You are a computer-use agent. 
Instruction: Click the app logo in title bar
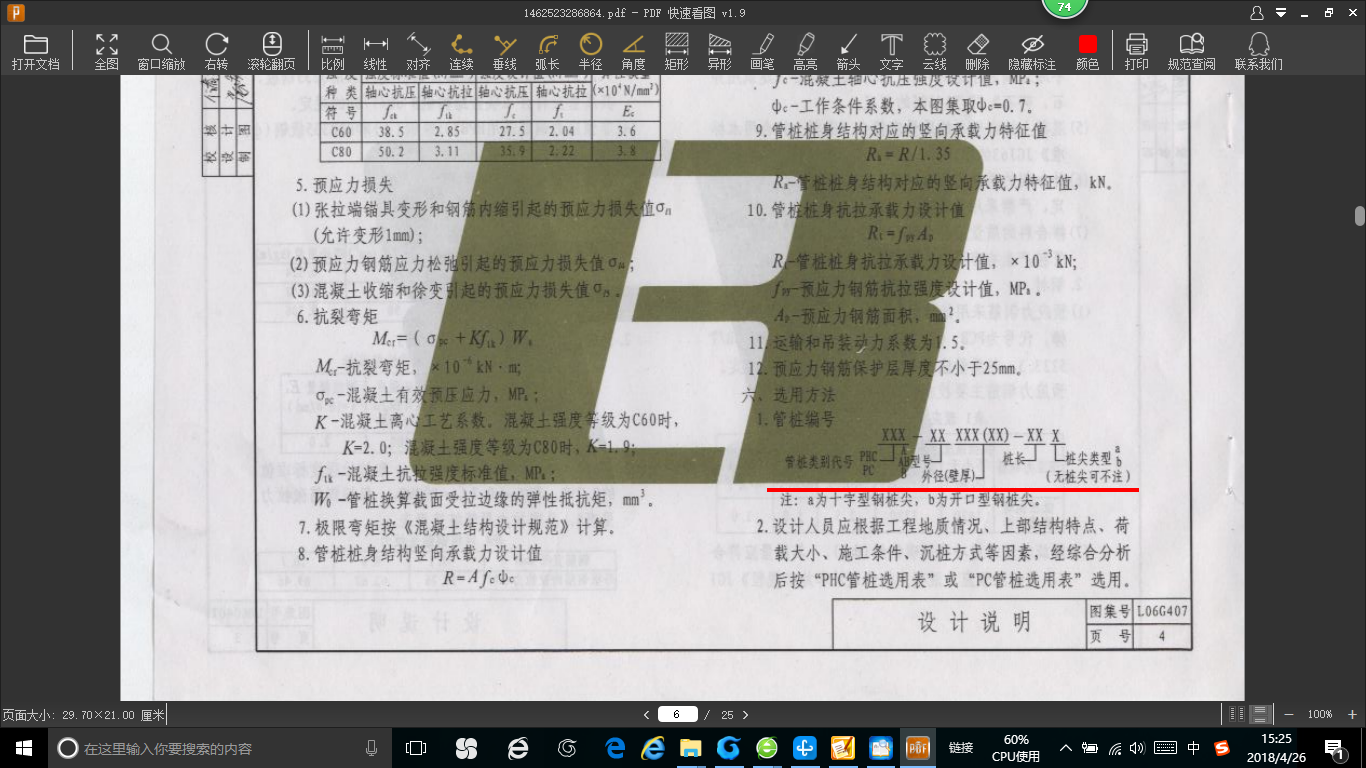click(x=15, y=13)
